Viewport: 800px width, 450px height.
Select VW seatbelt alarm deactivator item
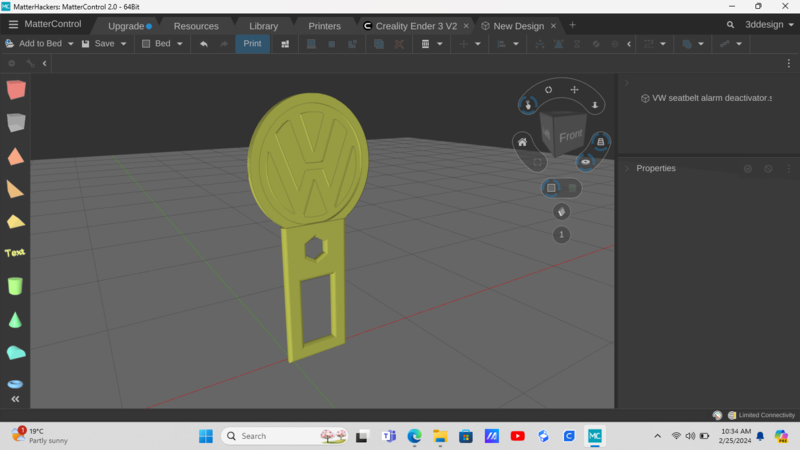click(x=712, y=98)
